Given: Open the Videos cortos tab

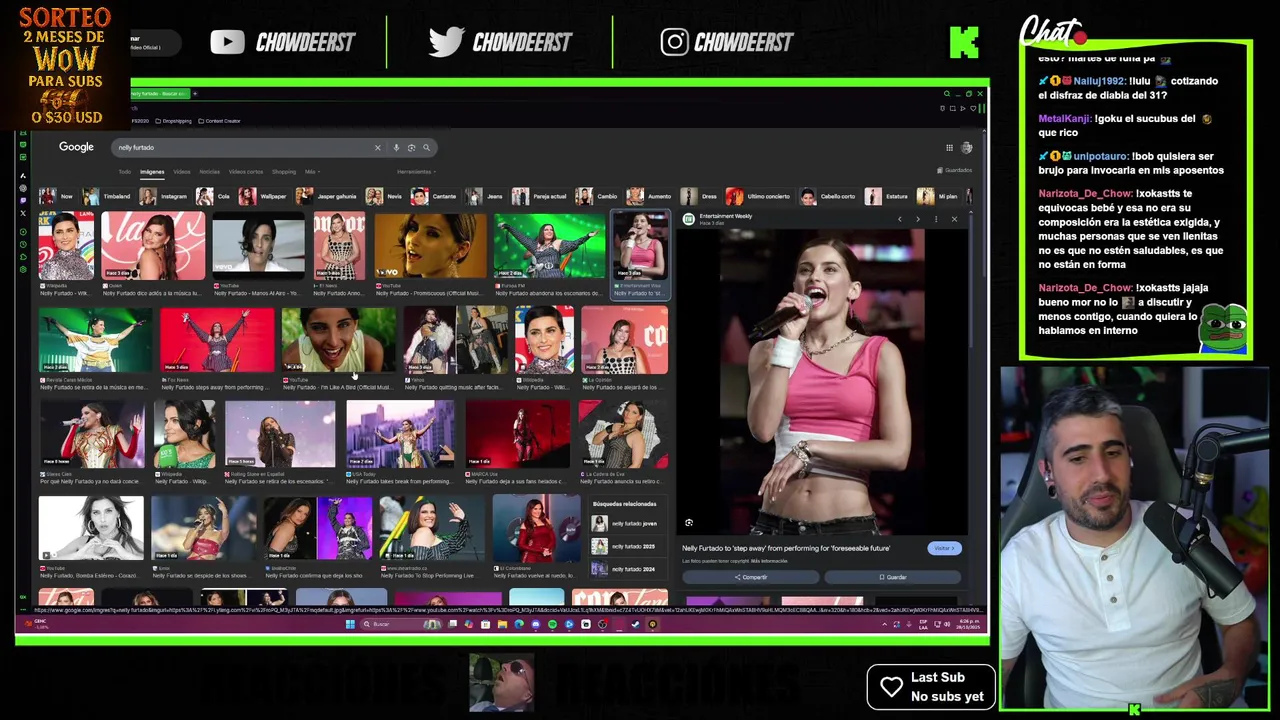Looking at the screenshot, I should [x=246, y=172].
